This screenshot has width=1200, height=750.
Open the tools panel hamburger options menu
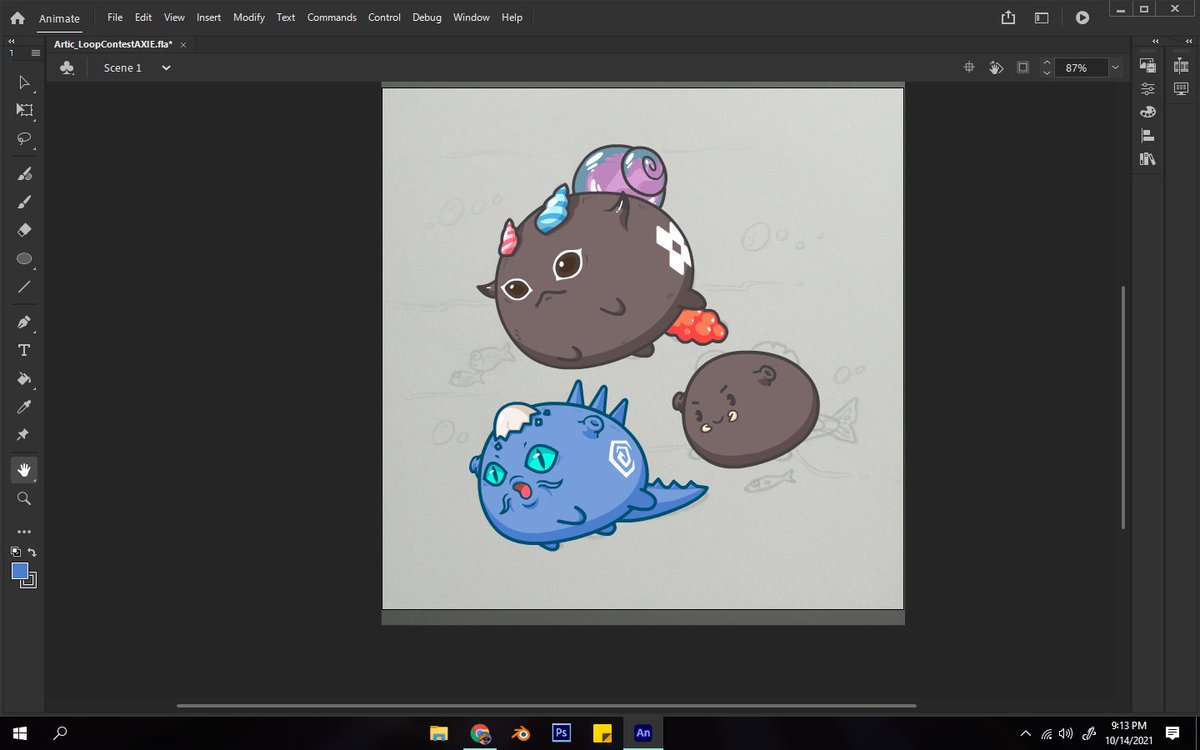(x=35, y=52)
